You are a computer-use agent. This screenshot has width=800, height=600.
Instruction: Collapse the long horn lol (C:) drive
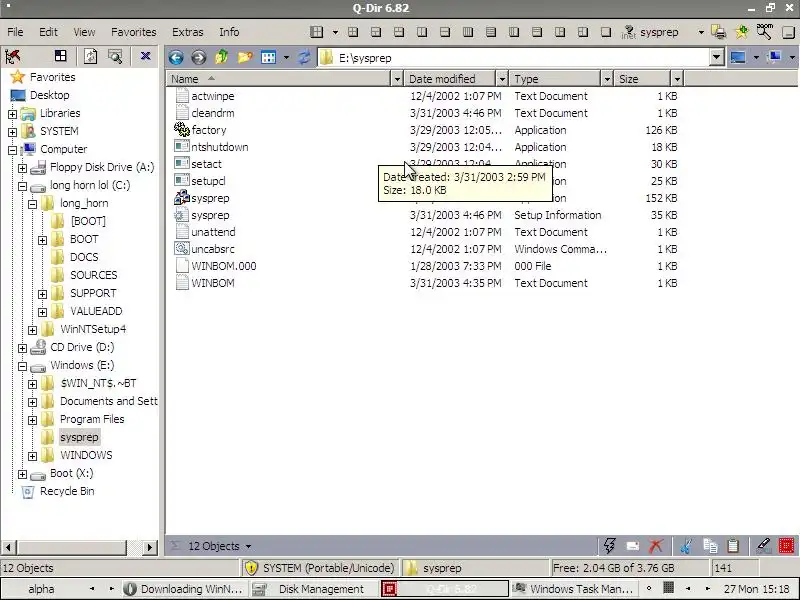click(x=22, y=187)
